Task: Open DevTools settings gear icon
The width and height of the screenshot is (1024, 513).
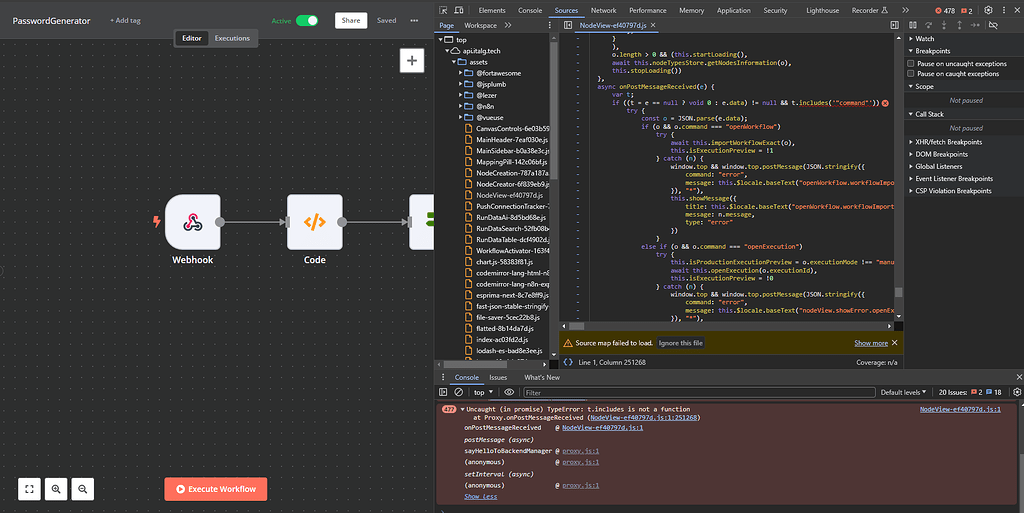Action: click(x=988, y=10)
